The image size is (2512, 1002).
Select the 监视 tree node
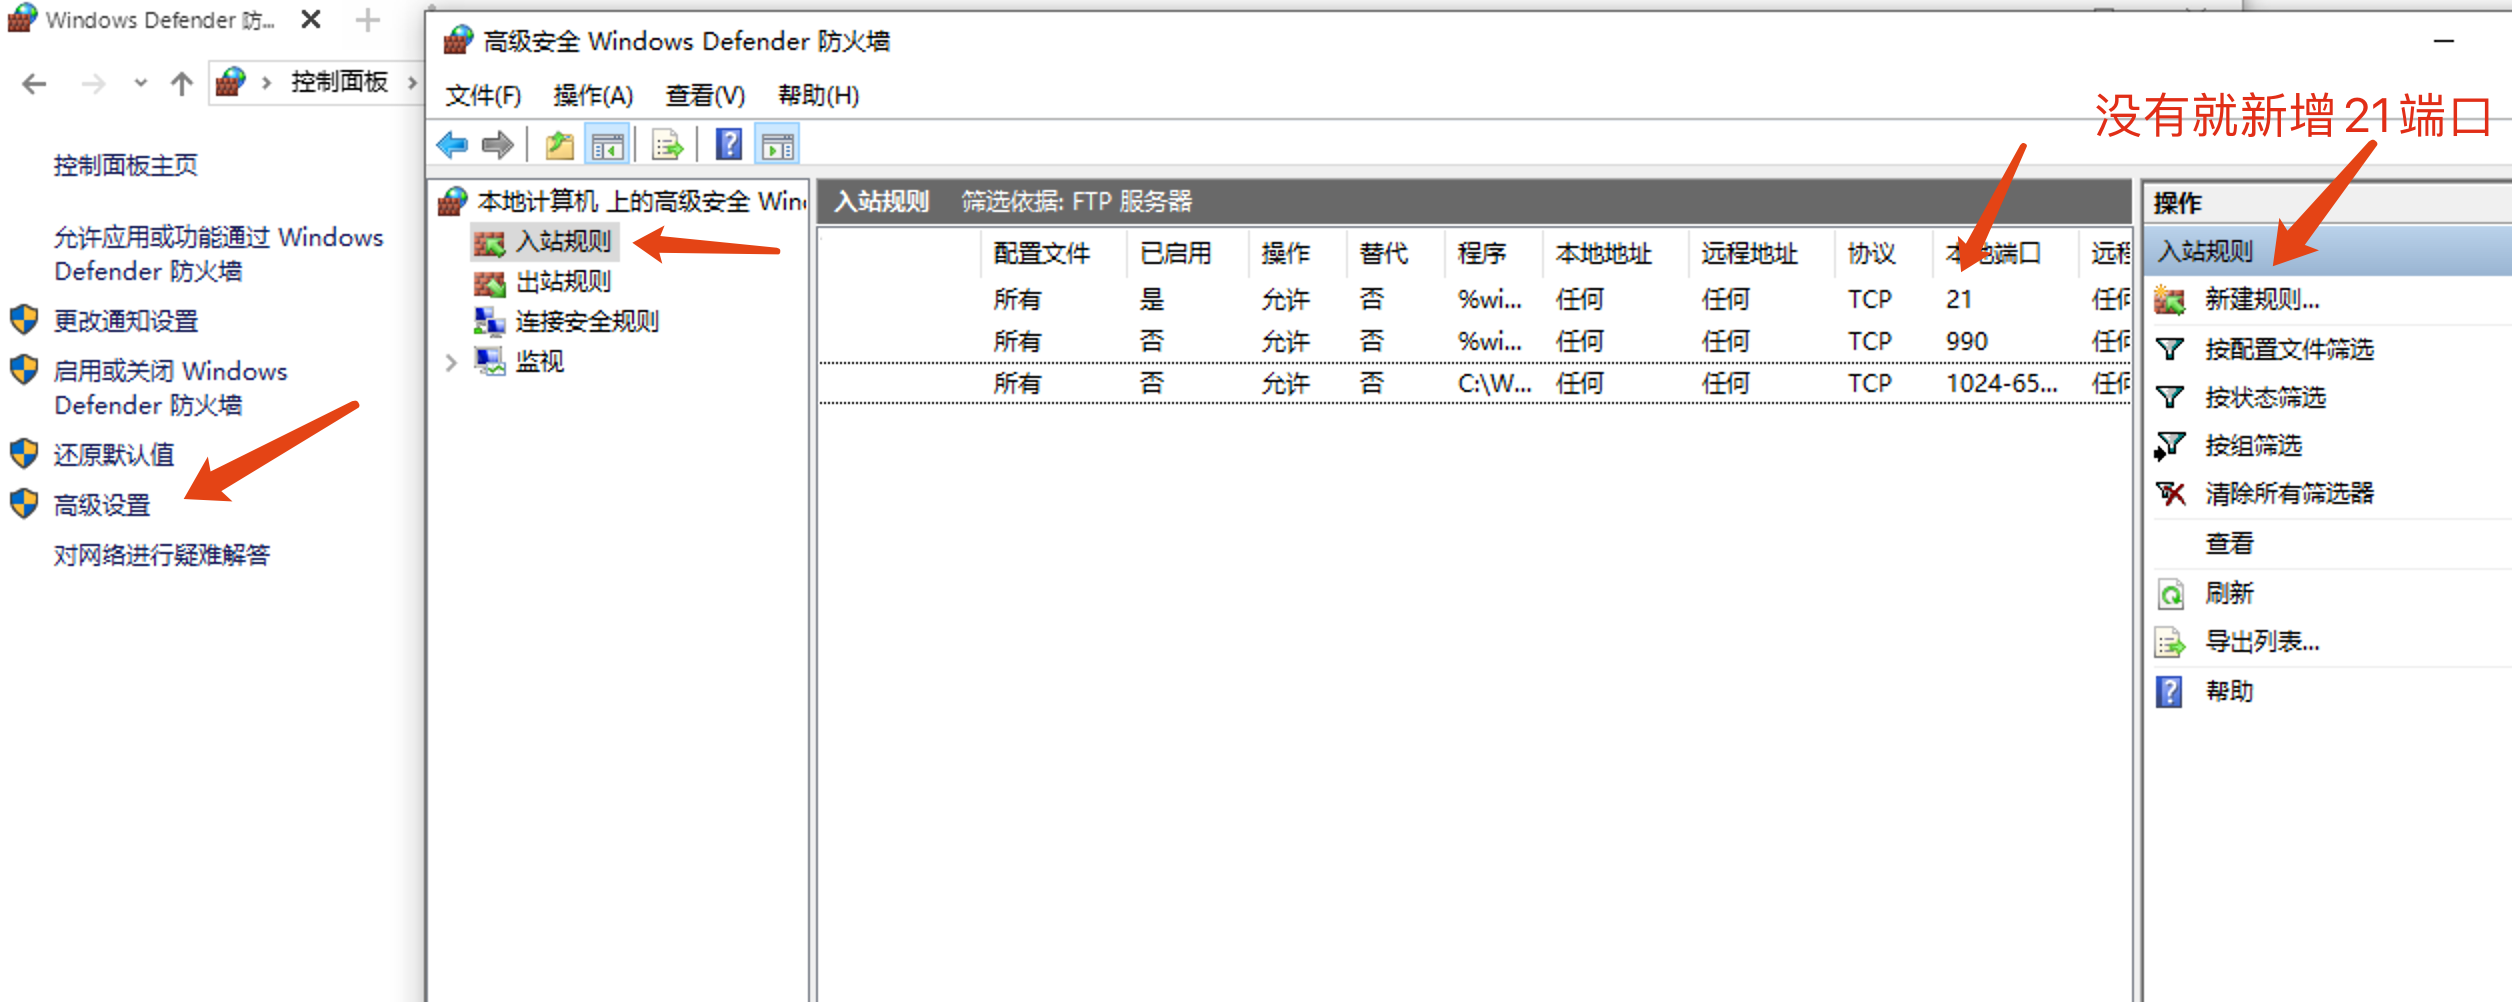pyautogui.click(x=540, y=361)
